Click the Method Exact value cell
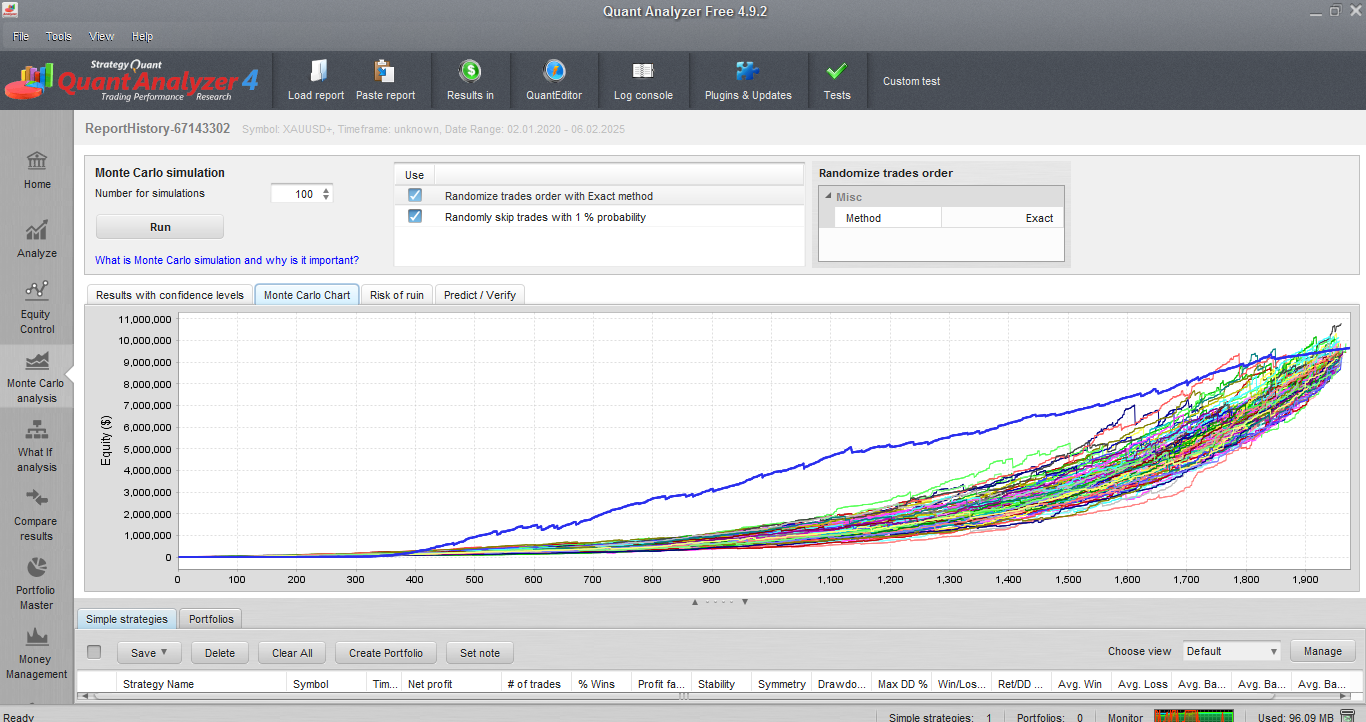 (x=1001, y=218)
